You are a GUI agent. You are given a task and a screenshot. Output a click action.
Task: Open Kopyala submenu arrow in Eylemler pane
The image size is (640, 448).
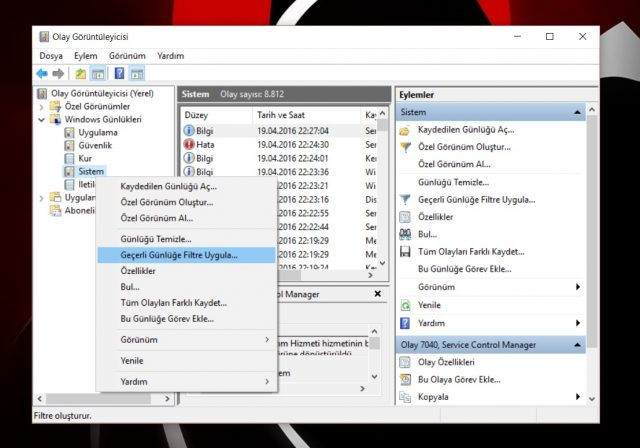tap(578, 397)
